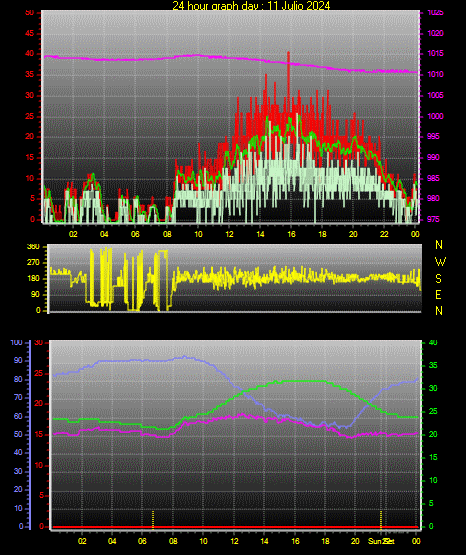The width and height of the screenshot is (466, 555).
Task: Select the S compass label
Action: [438, 279]
